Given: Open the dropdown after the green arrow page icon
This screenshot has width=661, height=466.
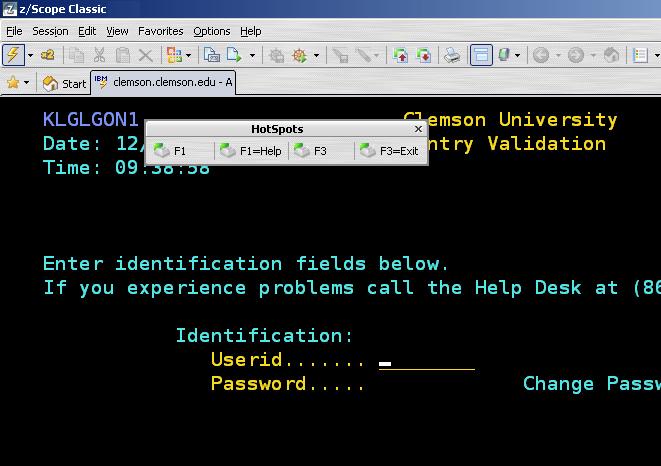Looking at the screenshot, I should tap(252, 55).
